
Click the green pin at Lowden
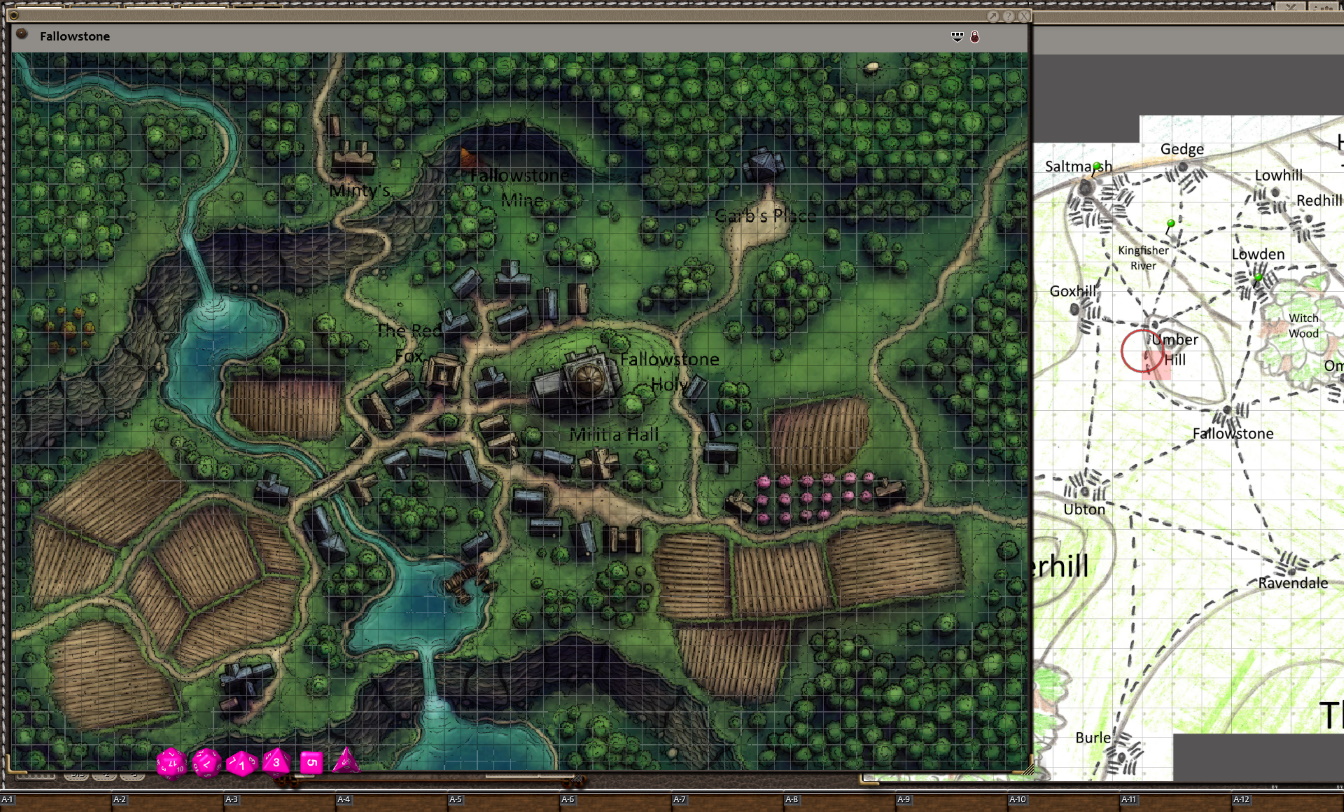1258,278
